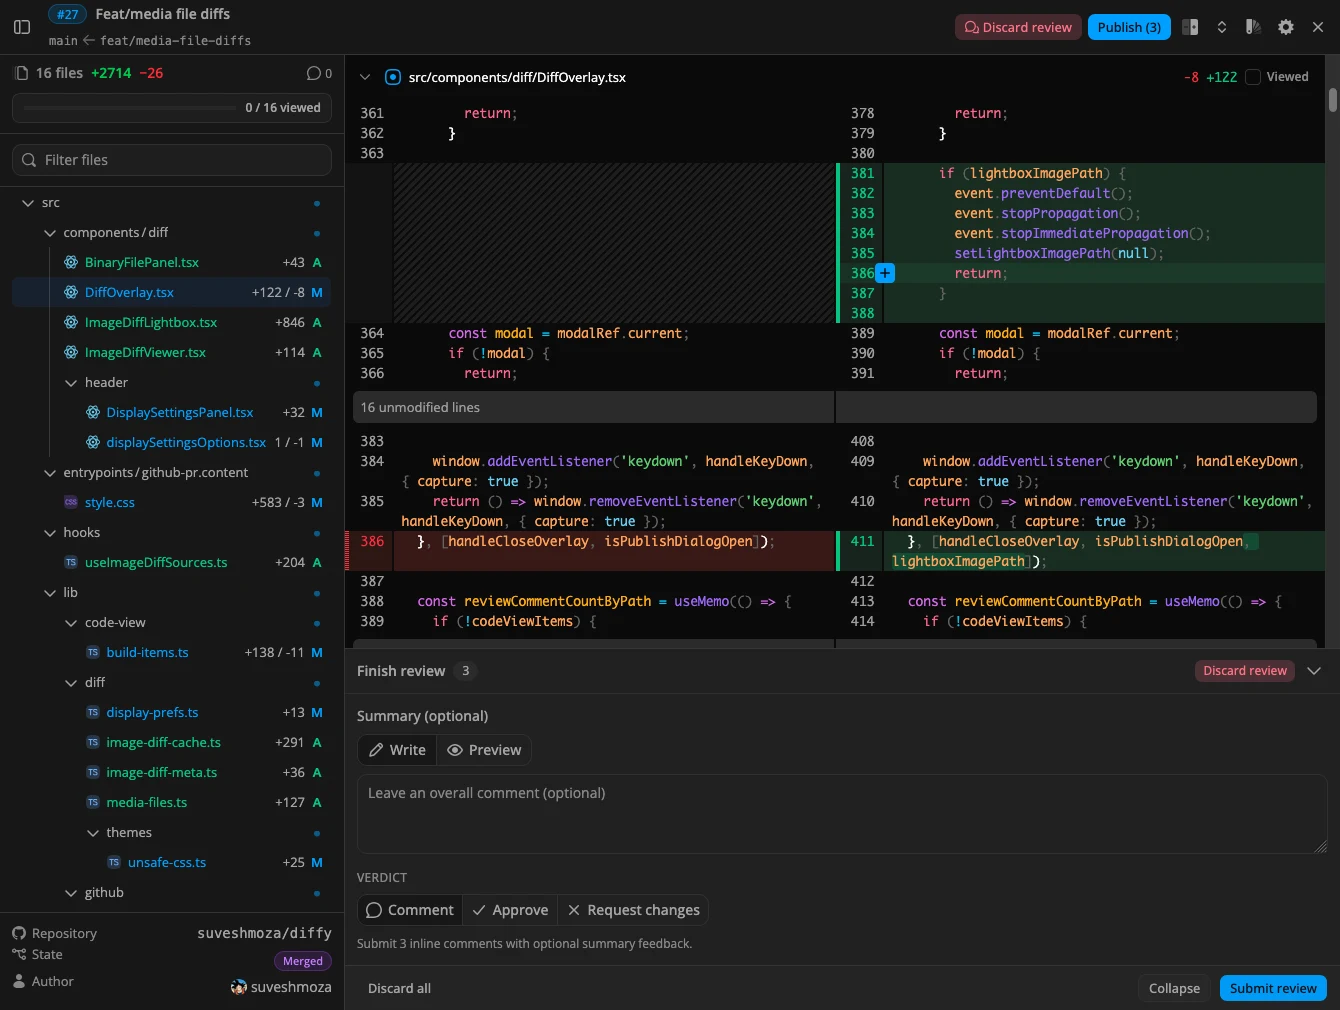The width and height of the screenshot is (1340, 1010).
Task: Click the TS icon beside useImageDiffSources.ts
Action: 71,562
